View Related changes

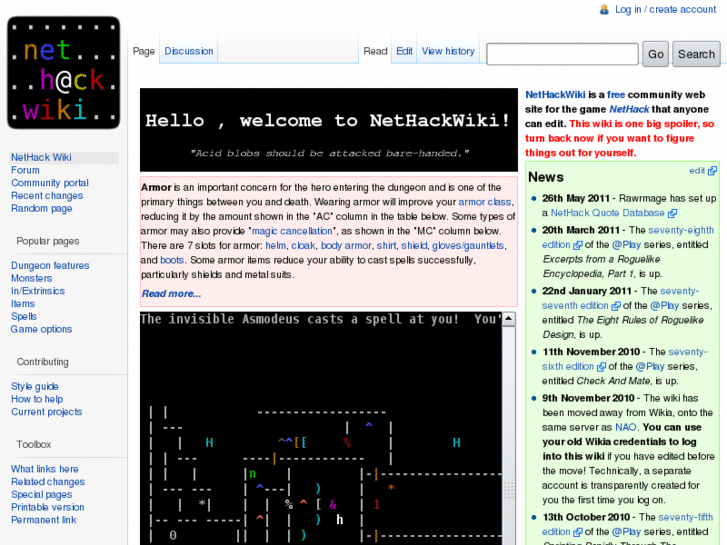point(48,482)
